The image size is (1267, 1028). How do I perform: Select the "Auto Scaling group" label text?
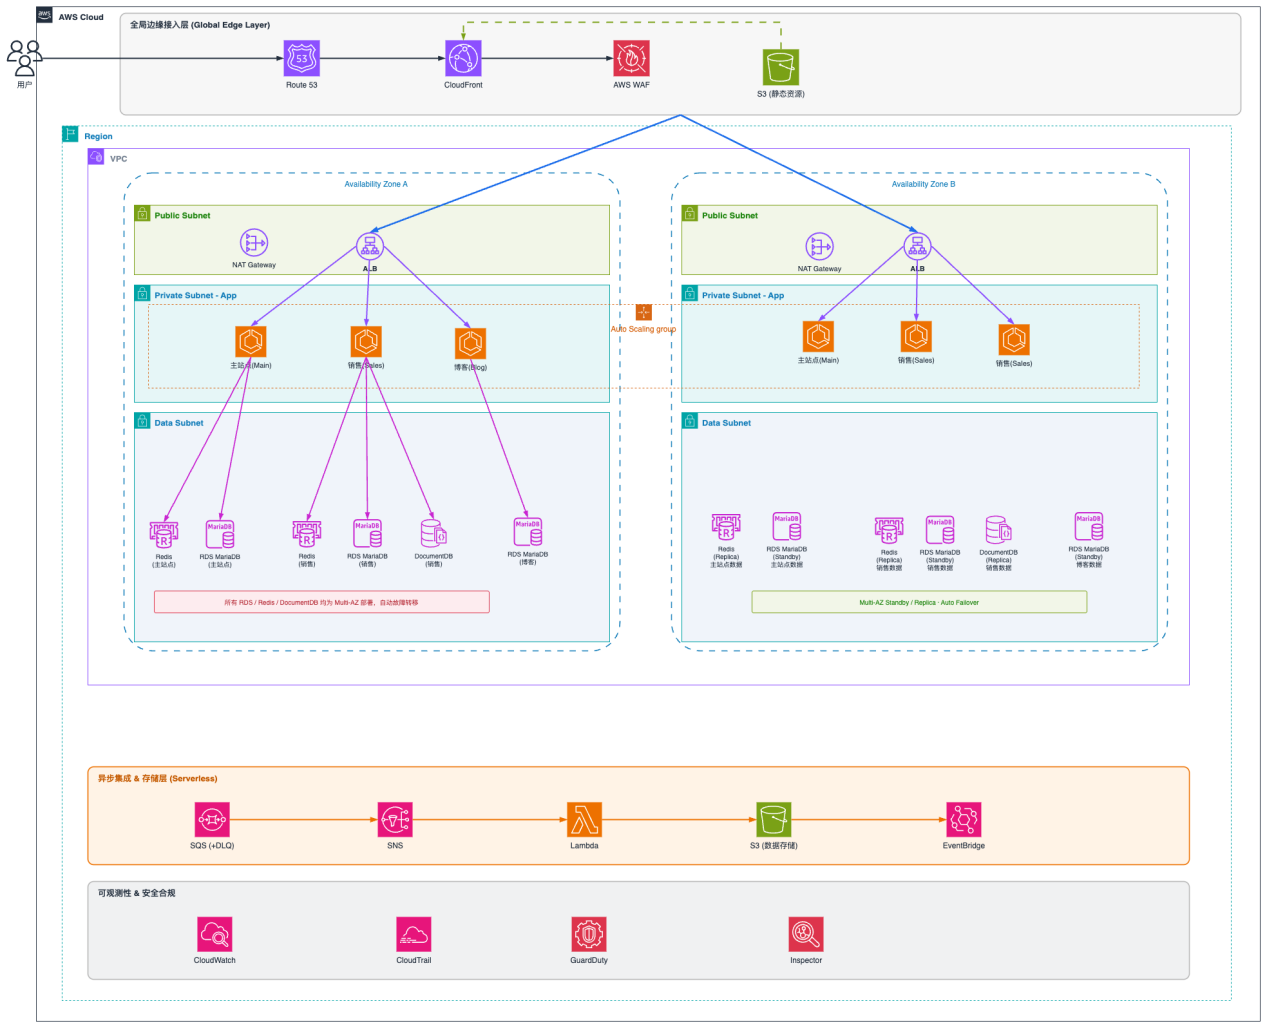[x=643, y=329]
